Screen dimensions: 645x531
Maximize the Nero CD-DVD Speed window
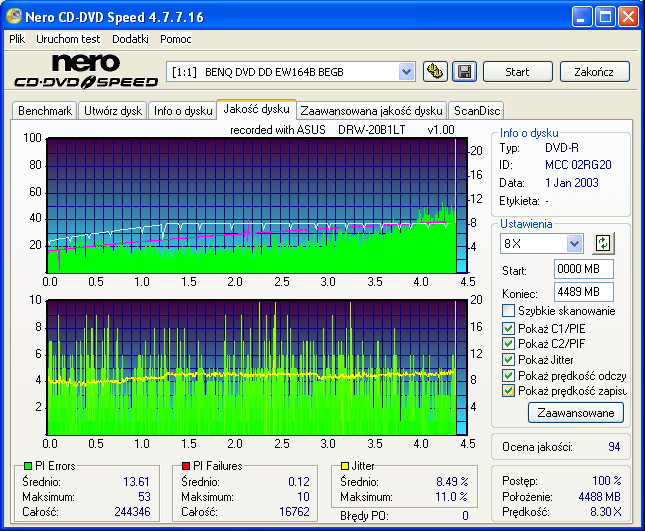605,17
